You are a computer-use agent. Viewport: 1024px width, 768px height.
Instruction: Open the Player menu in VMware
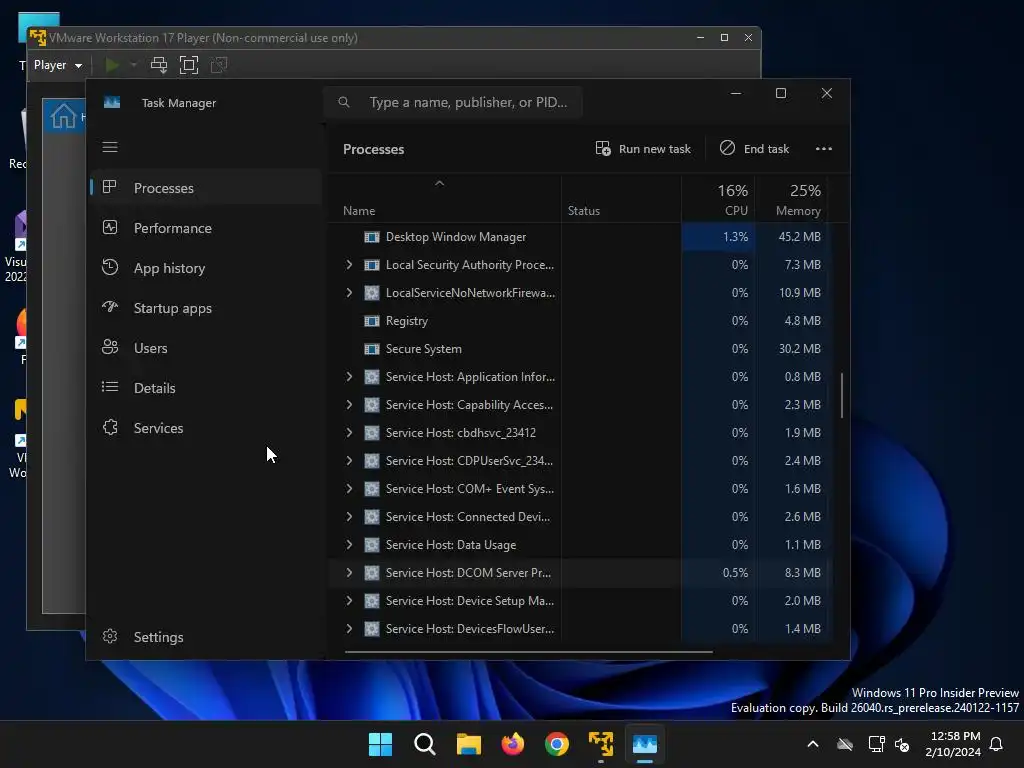pos(57,65)
